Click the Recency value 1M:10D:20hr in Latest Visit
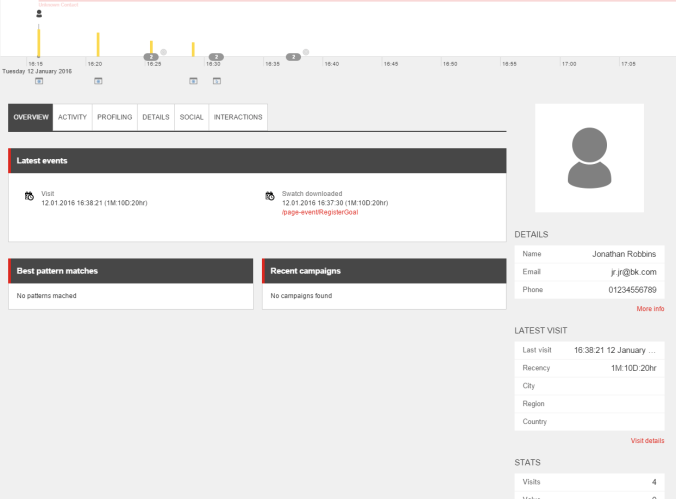The width and height of the screenshot is (676, 499). (633, 368)
